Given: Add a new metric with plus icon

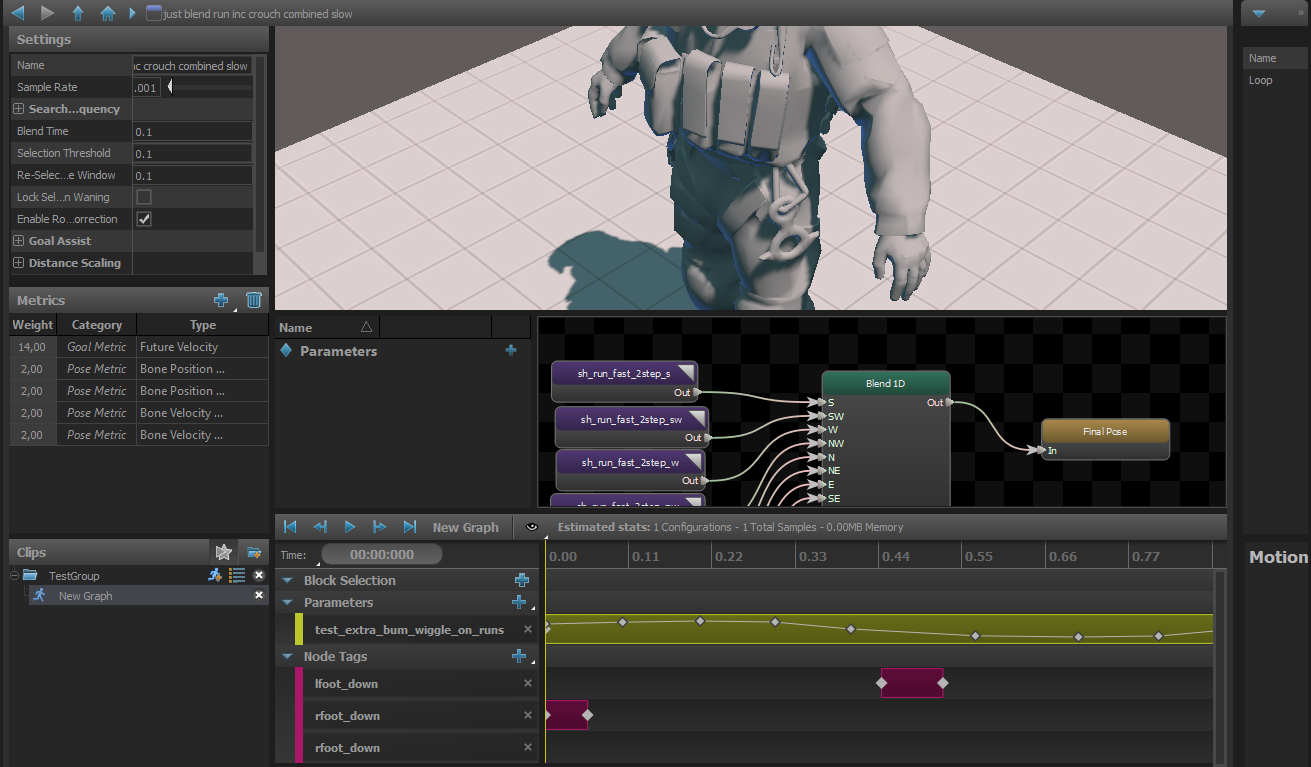Looking at the screenshot, I should pos(222,300).
